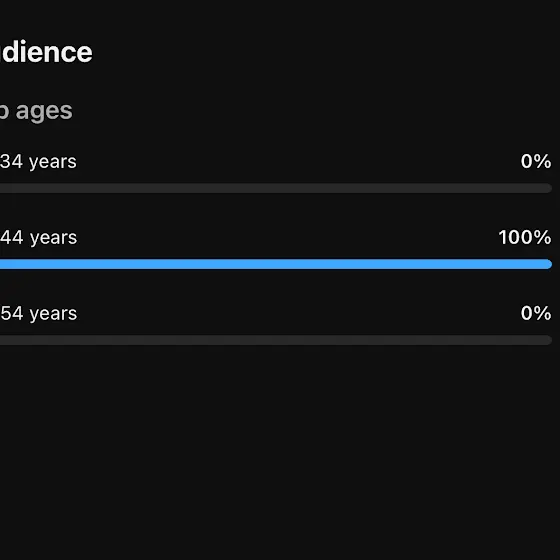Click the partially visible Audience heading

[x=46, y=52]
